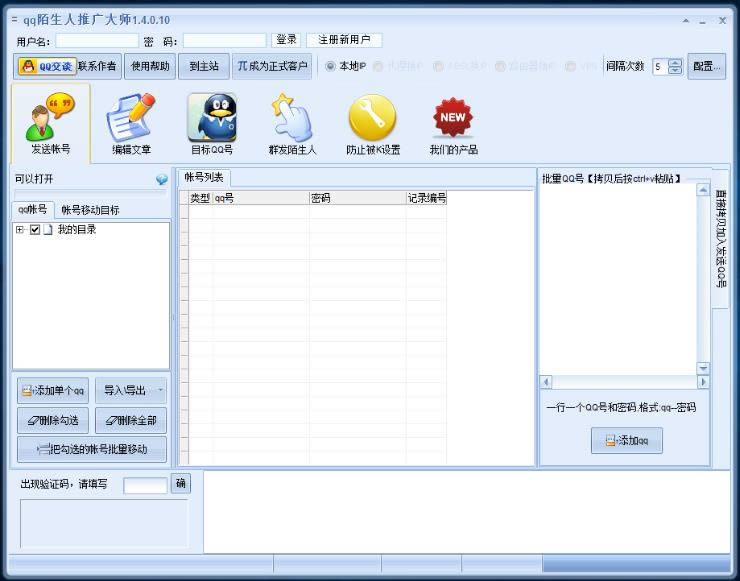The width and height of the screenshot is (740, 581).
Task: Switch to the 帐号移动目标 tab
Action: tap(90, 210)
